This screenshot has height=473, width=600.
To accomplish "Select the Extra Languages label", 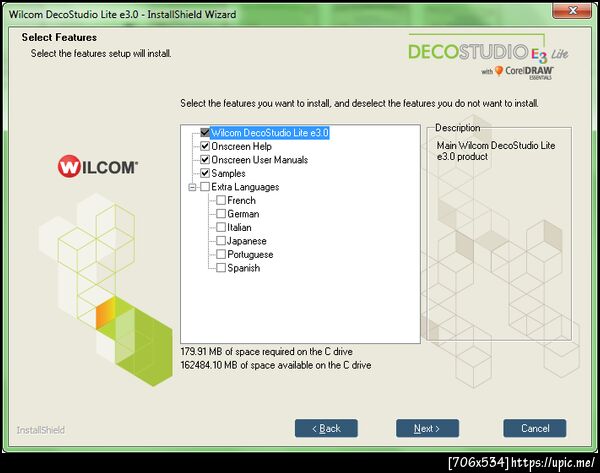I will [x=245, y=187].
